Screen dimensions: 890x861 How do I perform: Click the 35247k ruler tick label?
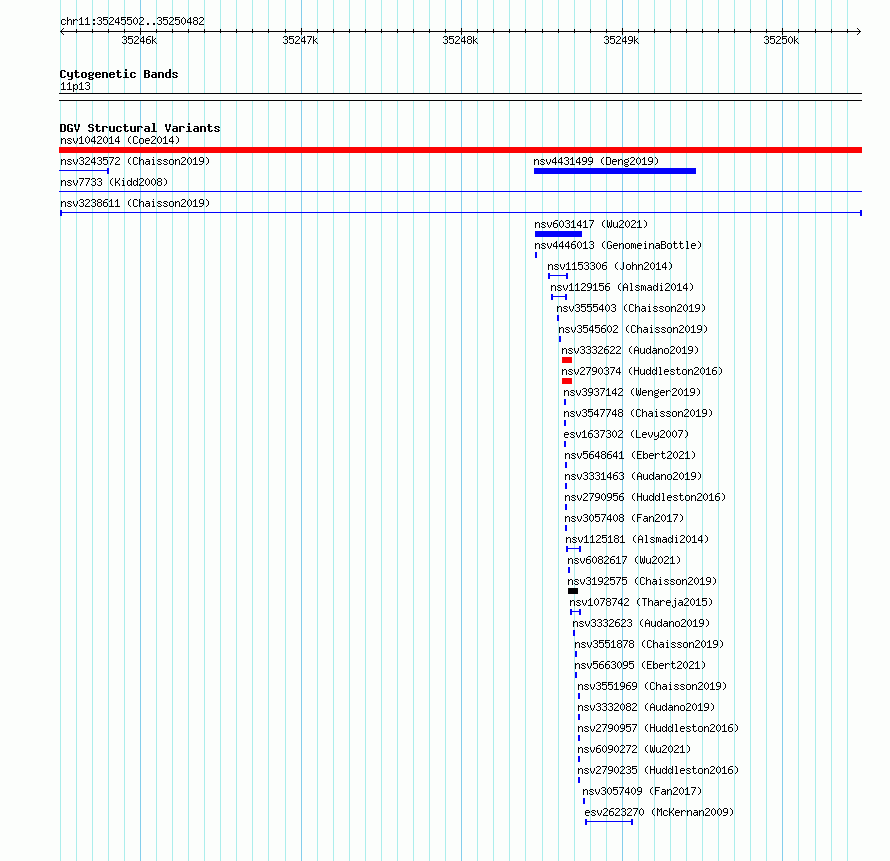click(300, 40)
